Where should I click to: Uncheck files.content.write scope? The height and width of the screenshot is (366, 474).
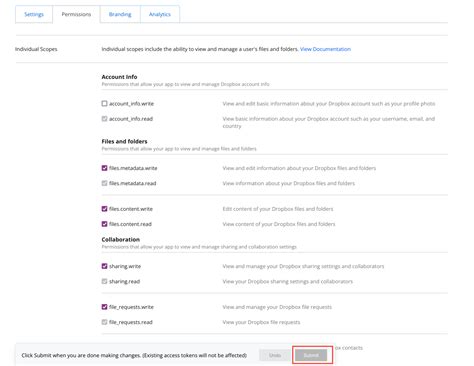[x=104, y=209]
